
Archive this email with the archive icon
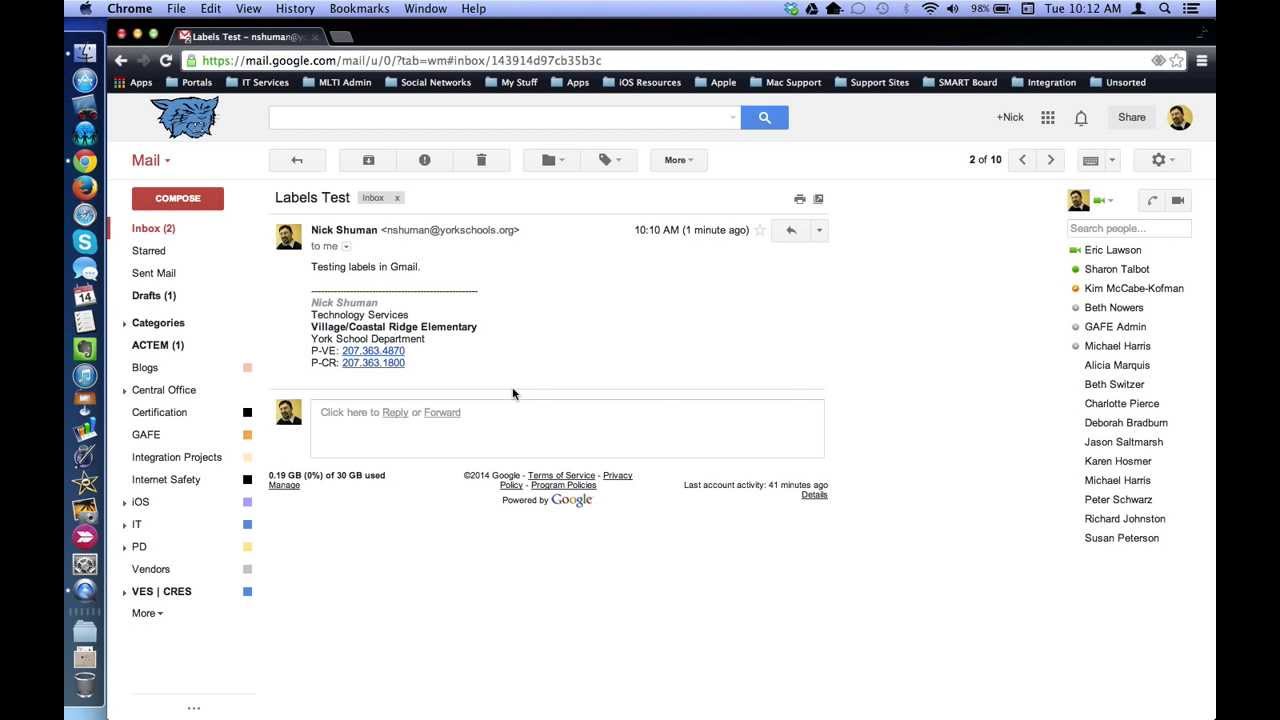click(368, 160)
